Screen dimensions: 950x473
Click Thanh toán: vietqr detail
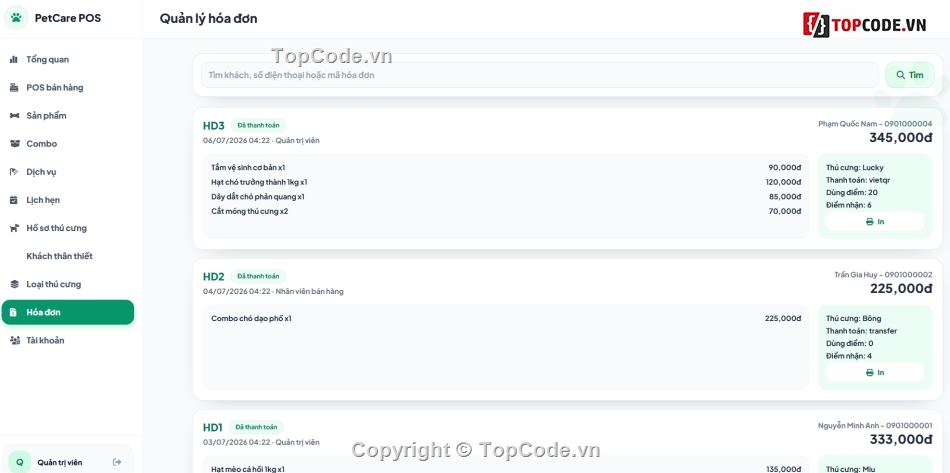858,180
